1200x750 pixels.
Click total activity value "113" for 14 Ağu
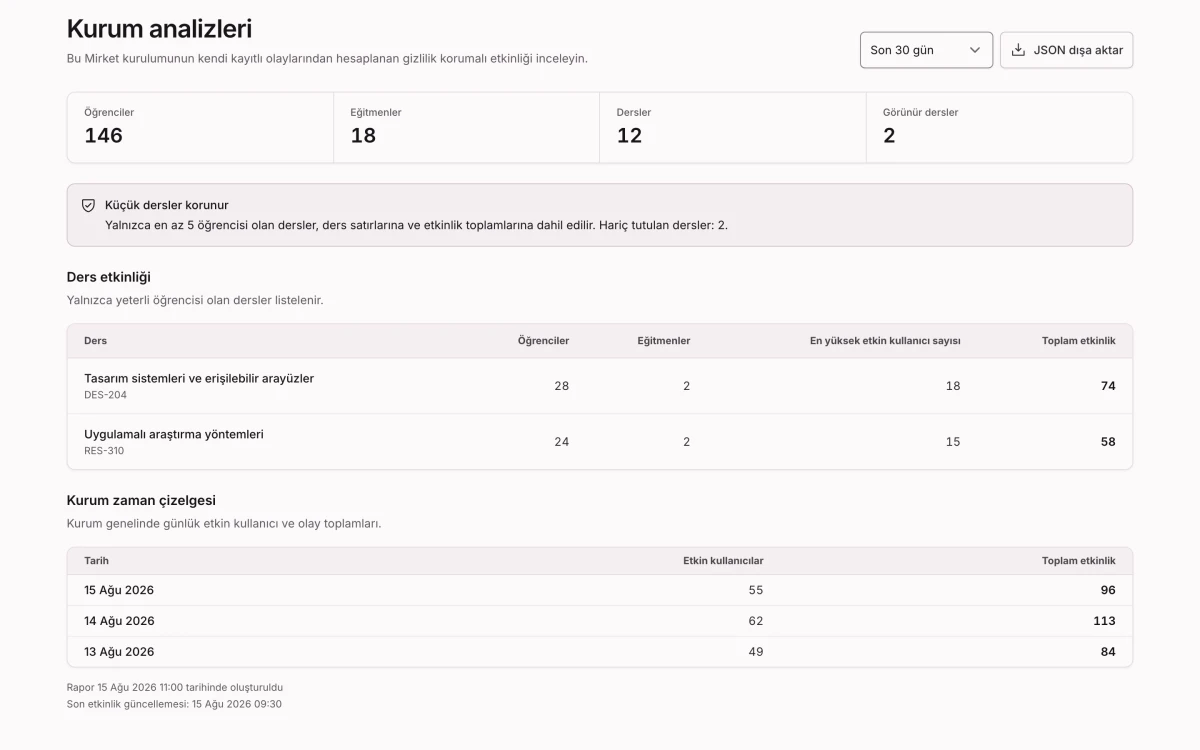(x=1104, y=621)
